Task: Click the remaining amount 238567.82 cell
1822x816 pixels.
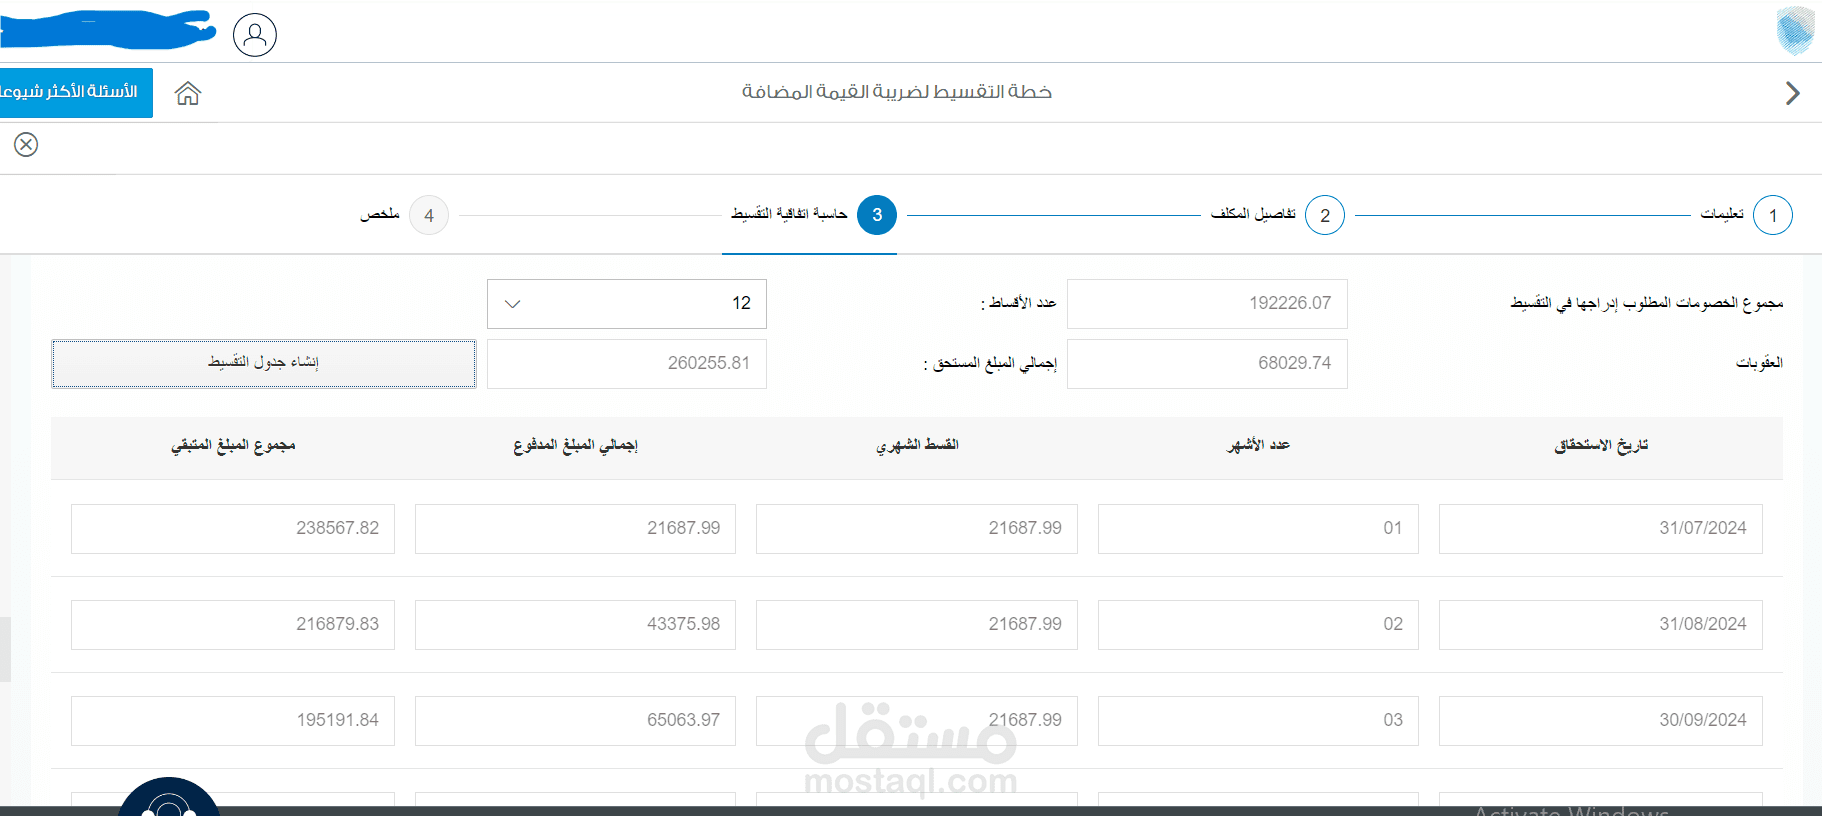Action: click(x=233, y=529)
